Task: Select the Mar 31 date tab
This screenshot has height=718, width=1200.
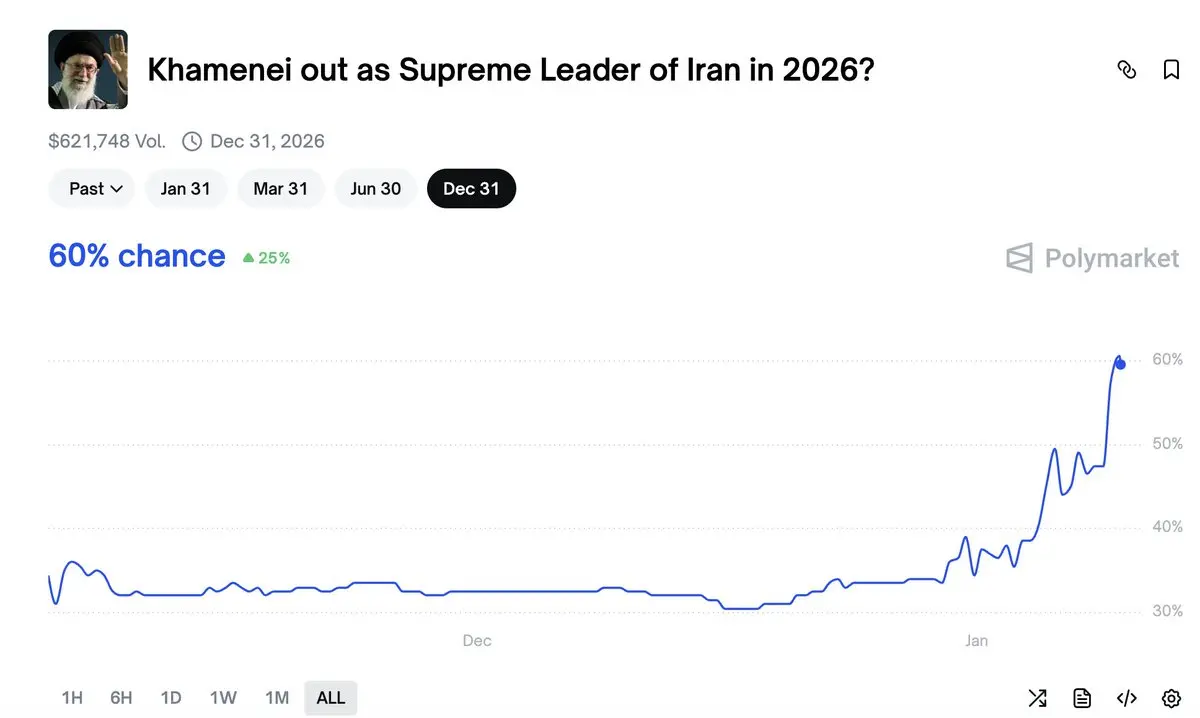Action: [x=281, y=188]
